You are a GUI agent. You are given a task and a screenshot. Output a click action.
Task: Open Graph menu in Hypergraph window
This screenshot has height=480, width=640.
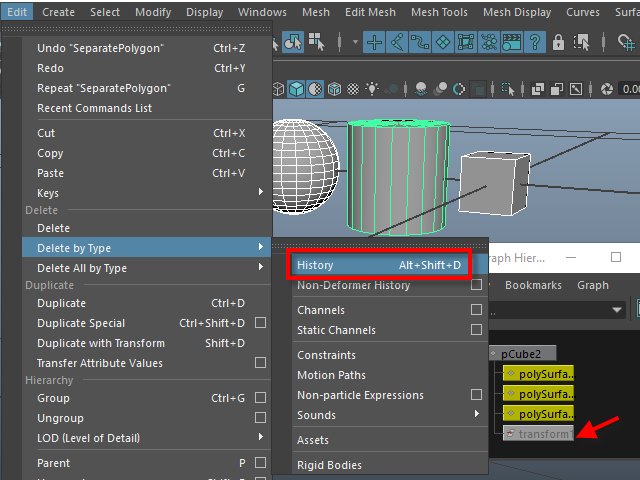coord(593,285)
